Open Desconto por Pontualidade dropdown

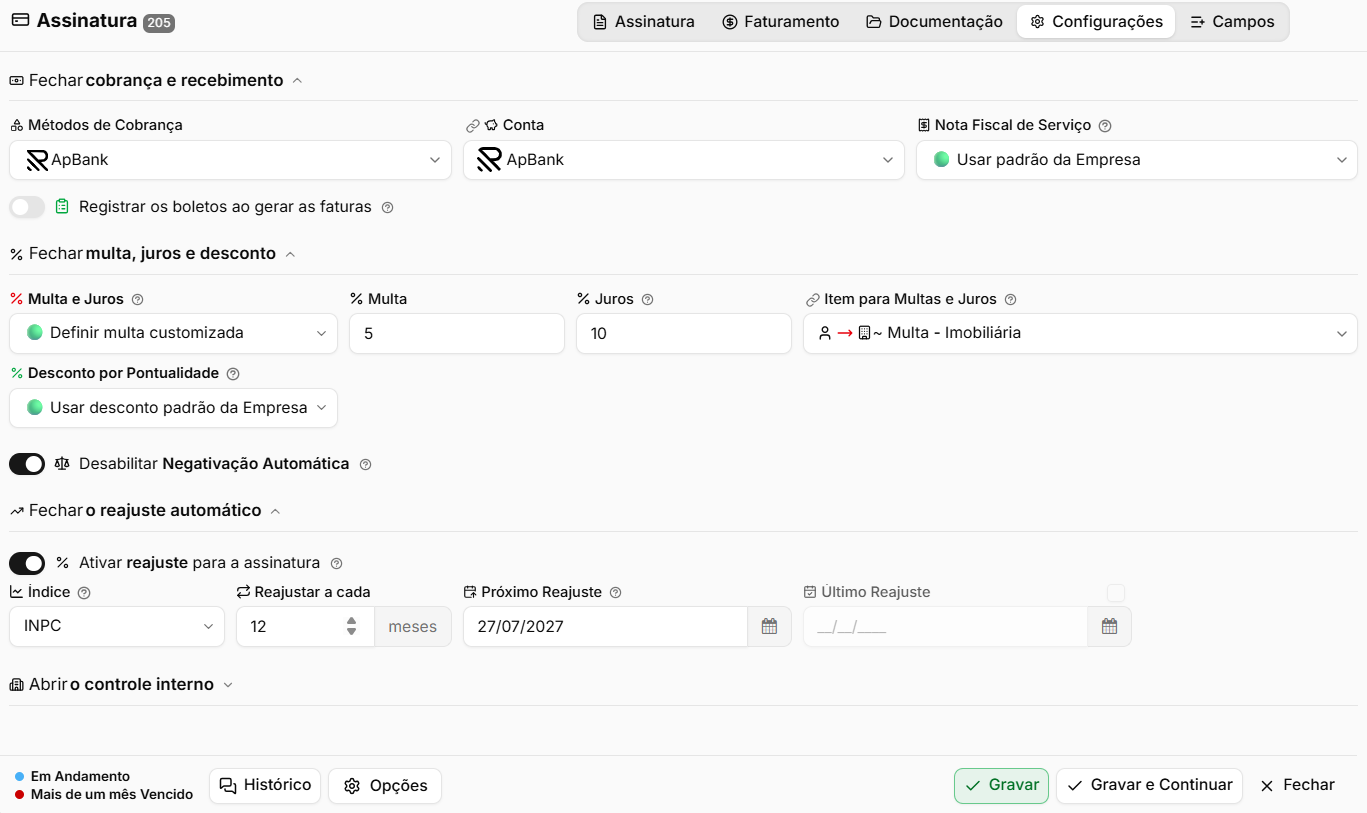[x=173, y=408]
